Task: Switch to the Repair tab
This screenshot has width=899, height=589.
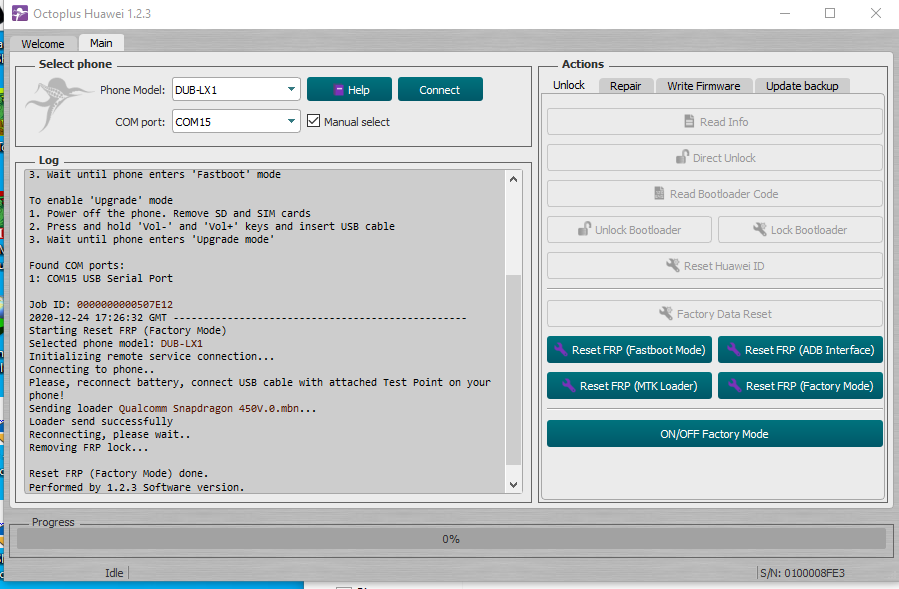Action: click(625, 85)
